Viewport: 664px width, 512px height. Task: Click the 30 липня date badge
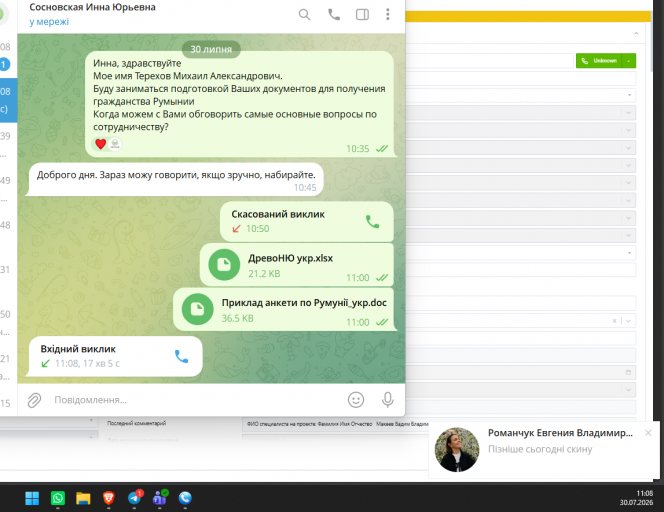[x=211, y=49]
